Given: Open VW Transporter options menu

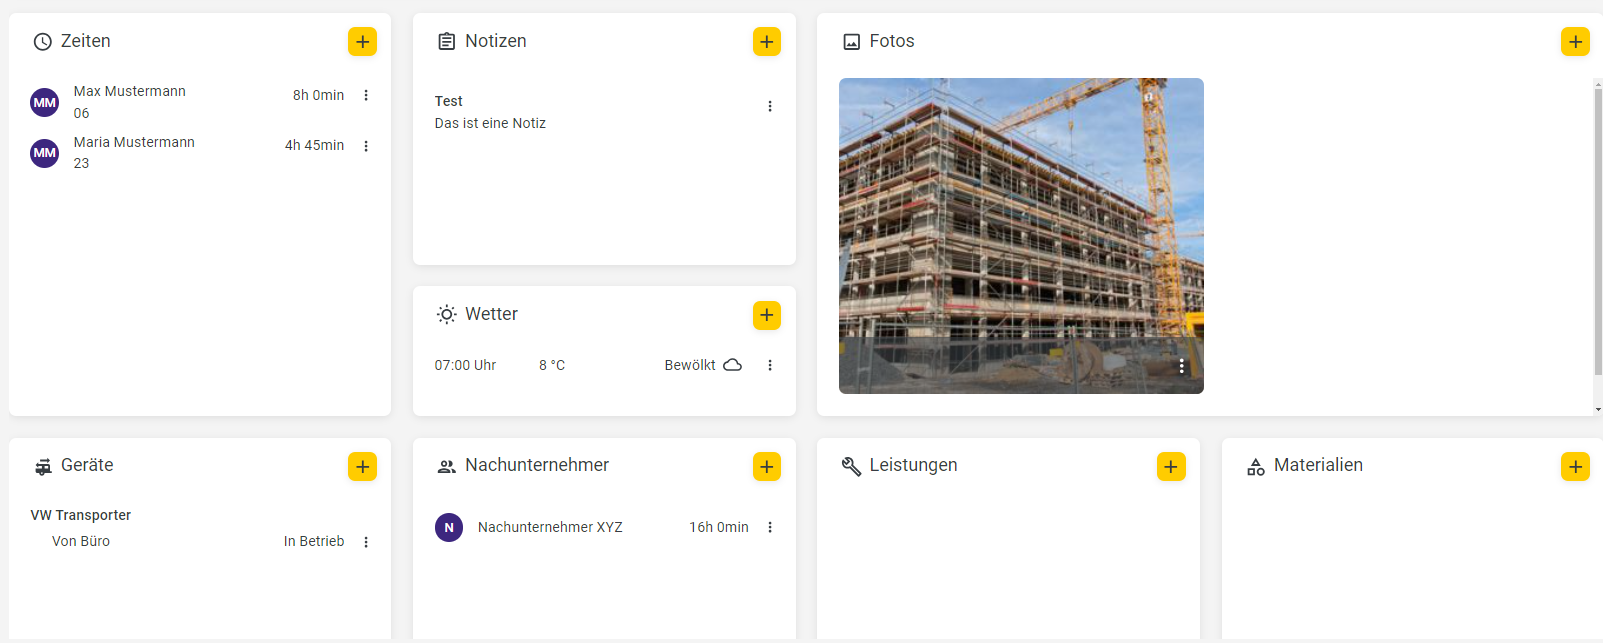Looking at the screenshot, I should [x=366, y=542].
